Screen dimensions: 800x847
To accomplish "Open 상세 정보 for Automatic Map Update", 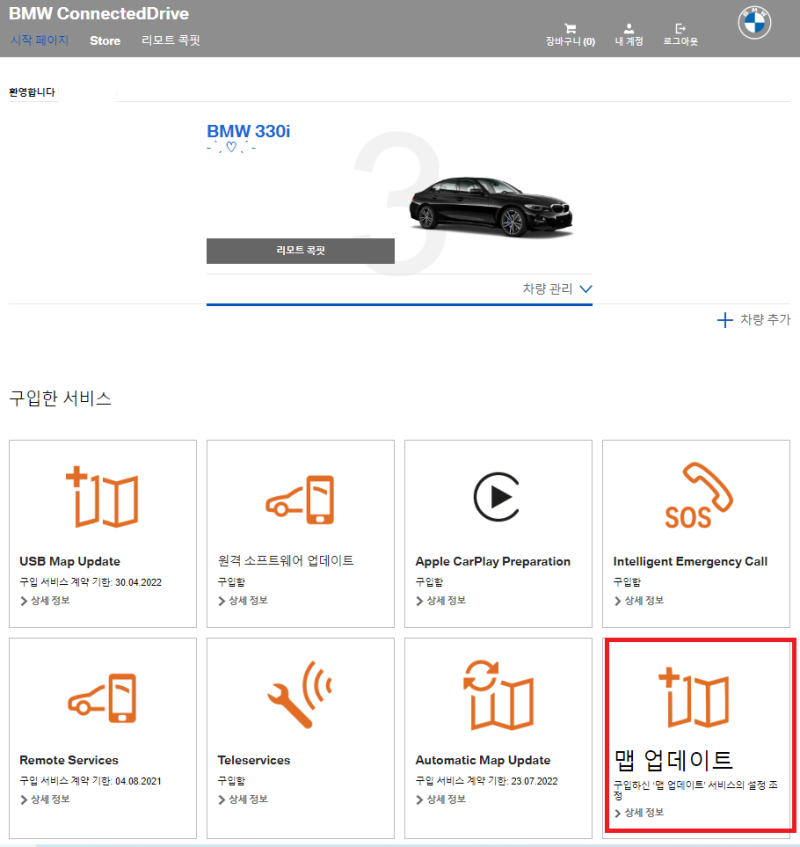I will point(444,799).
